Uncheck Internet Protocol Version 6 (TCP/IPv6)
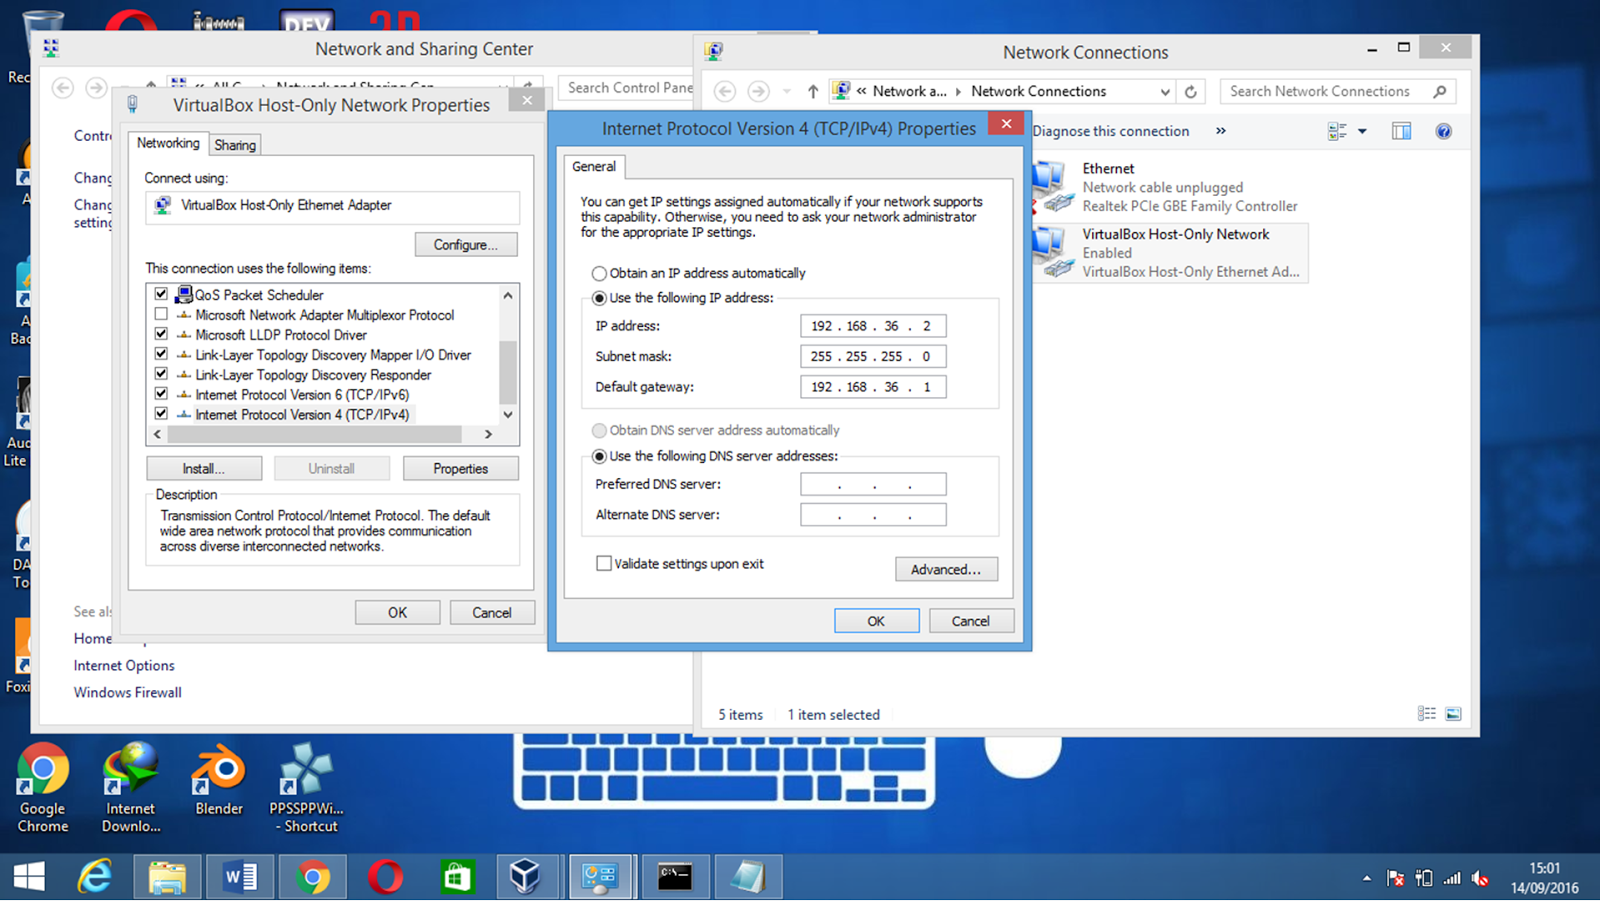 pos(161,394)
